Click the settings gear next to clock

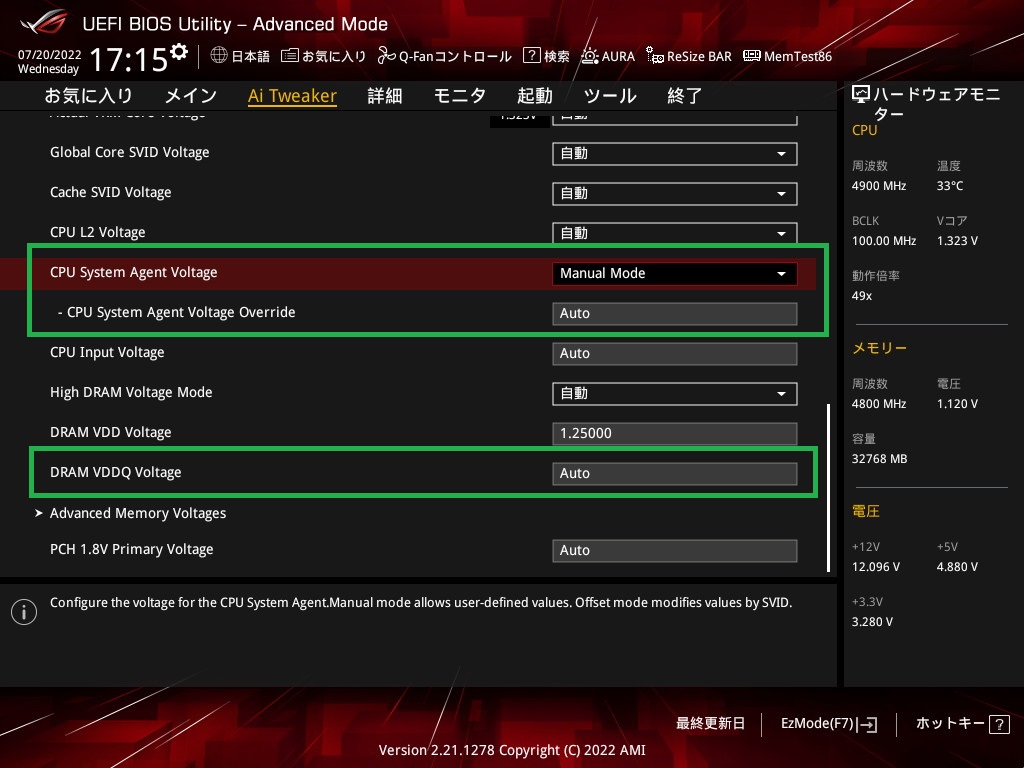179,52
